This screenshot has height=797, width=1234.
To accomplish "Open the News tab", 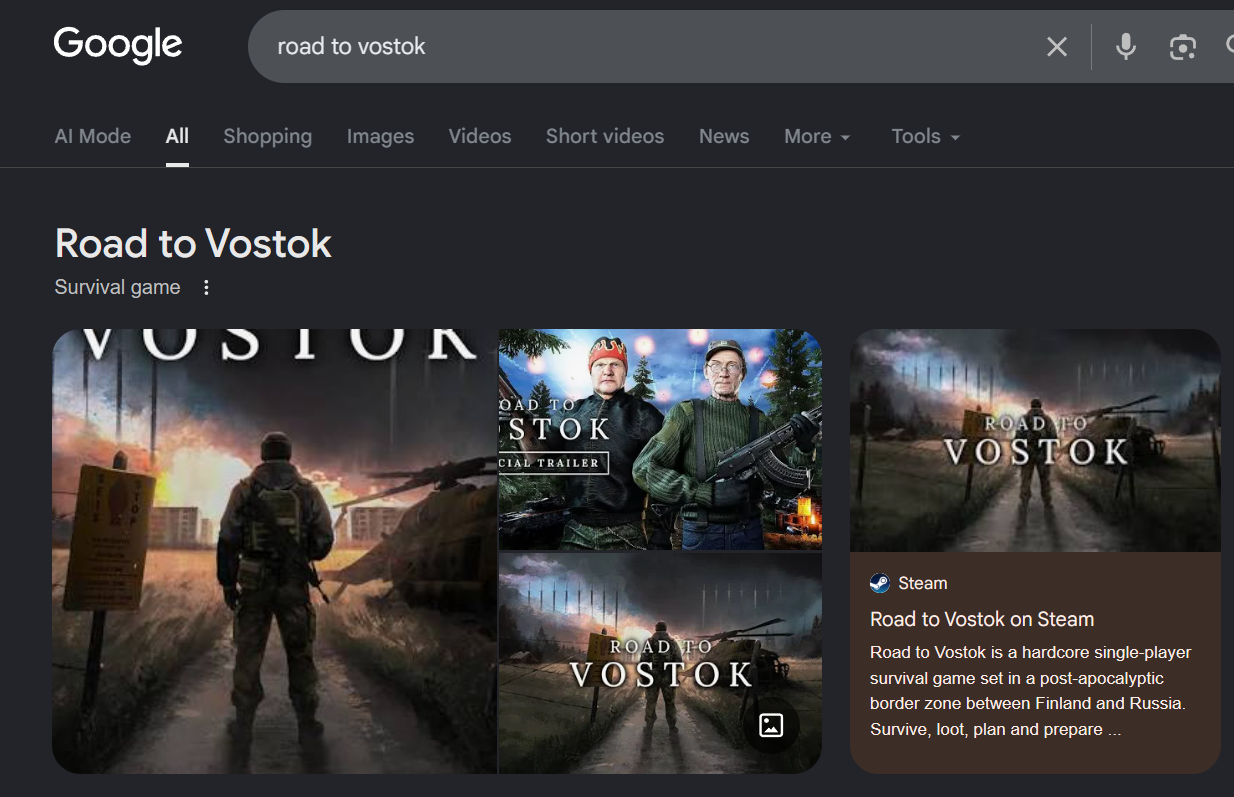I will (x=724, y=137).
